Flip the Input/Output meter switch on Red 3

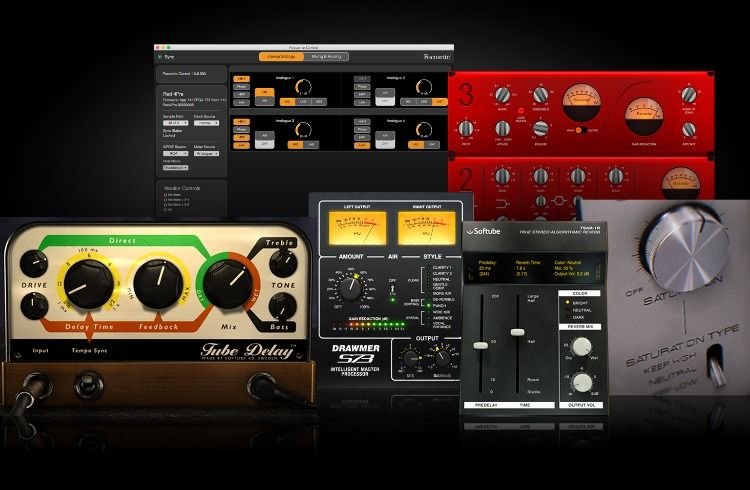click(580, 130)
